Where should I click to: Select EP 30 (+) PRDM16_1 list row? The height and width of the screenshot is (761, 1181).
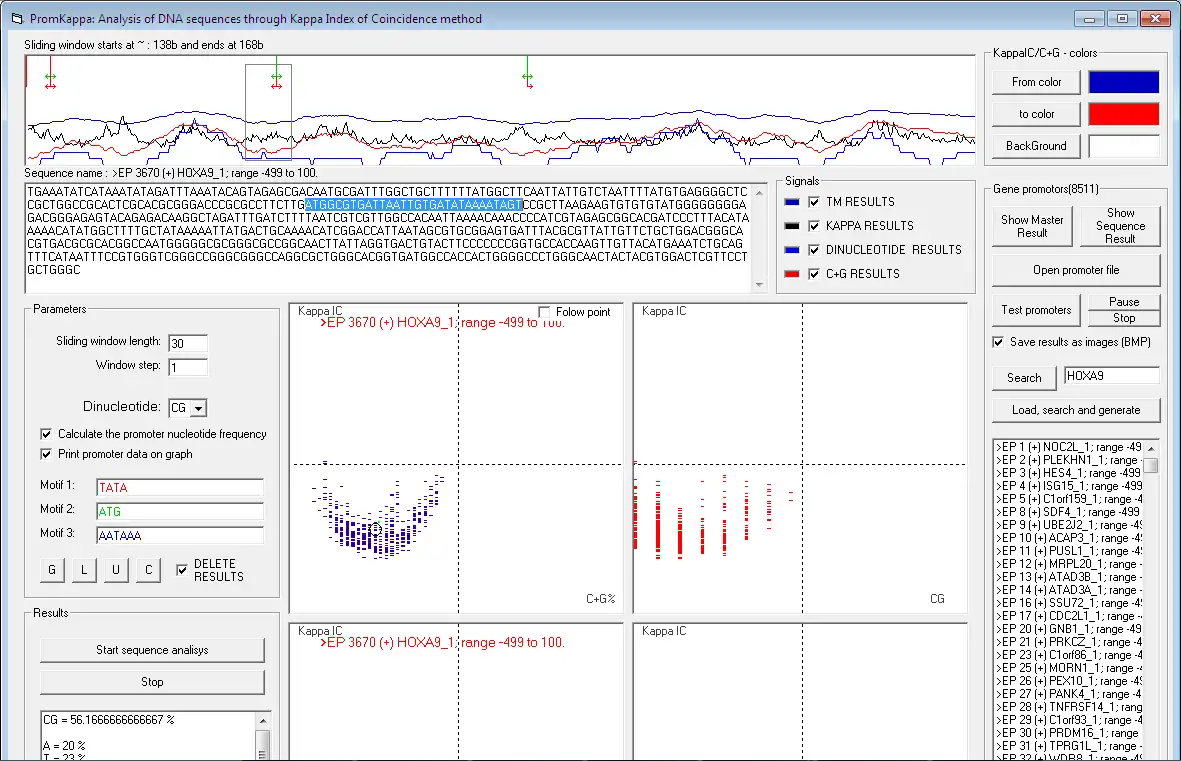click(1069, 733)
